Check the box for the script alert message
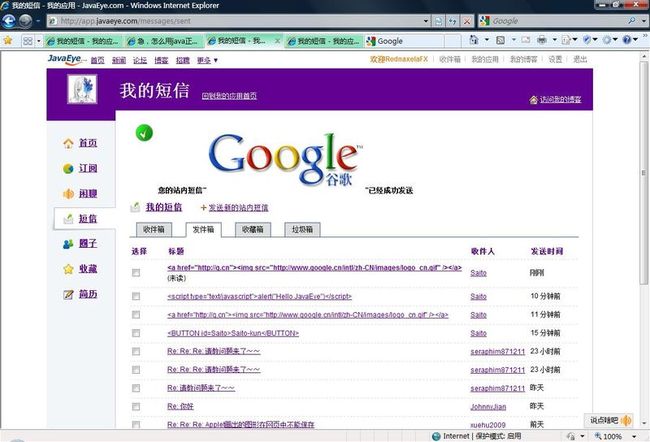 tap(136, 296)
